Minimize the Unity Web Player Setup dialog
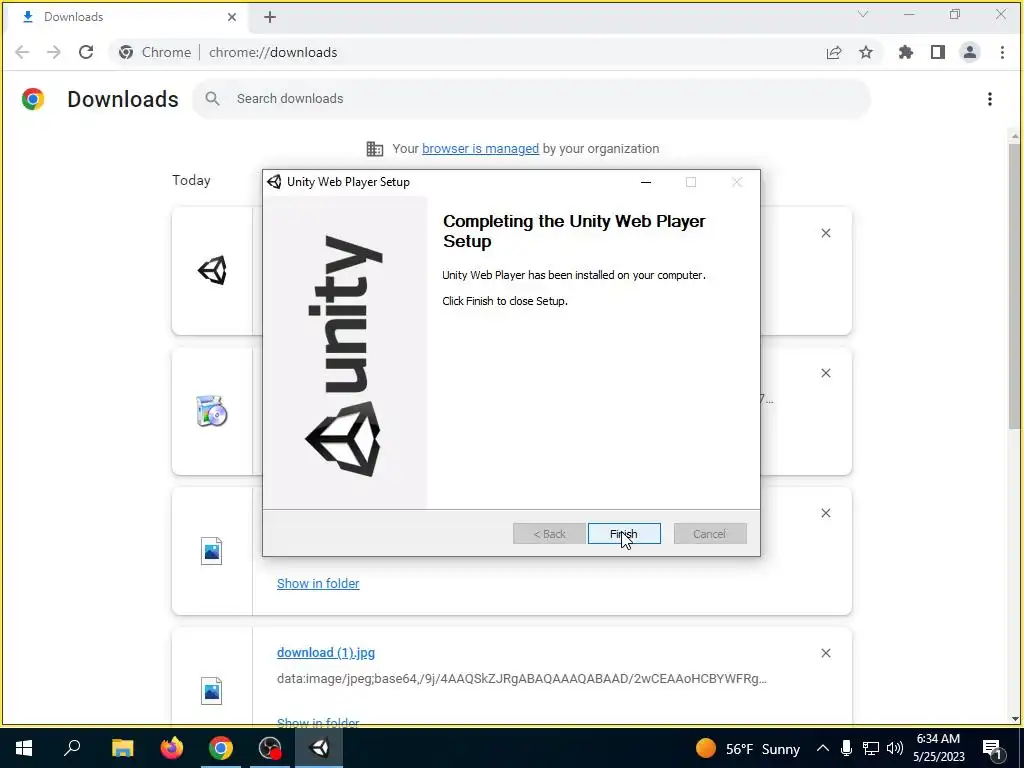Screen dimensions: 1024x768 [x=646, y=182]
